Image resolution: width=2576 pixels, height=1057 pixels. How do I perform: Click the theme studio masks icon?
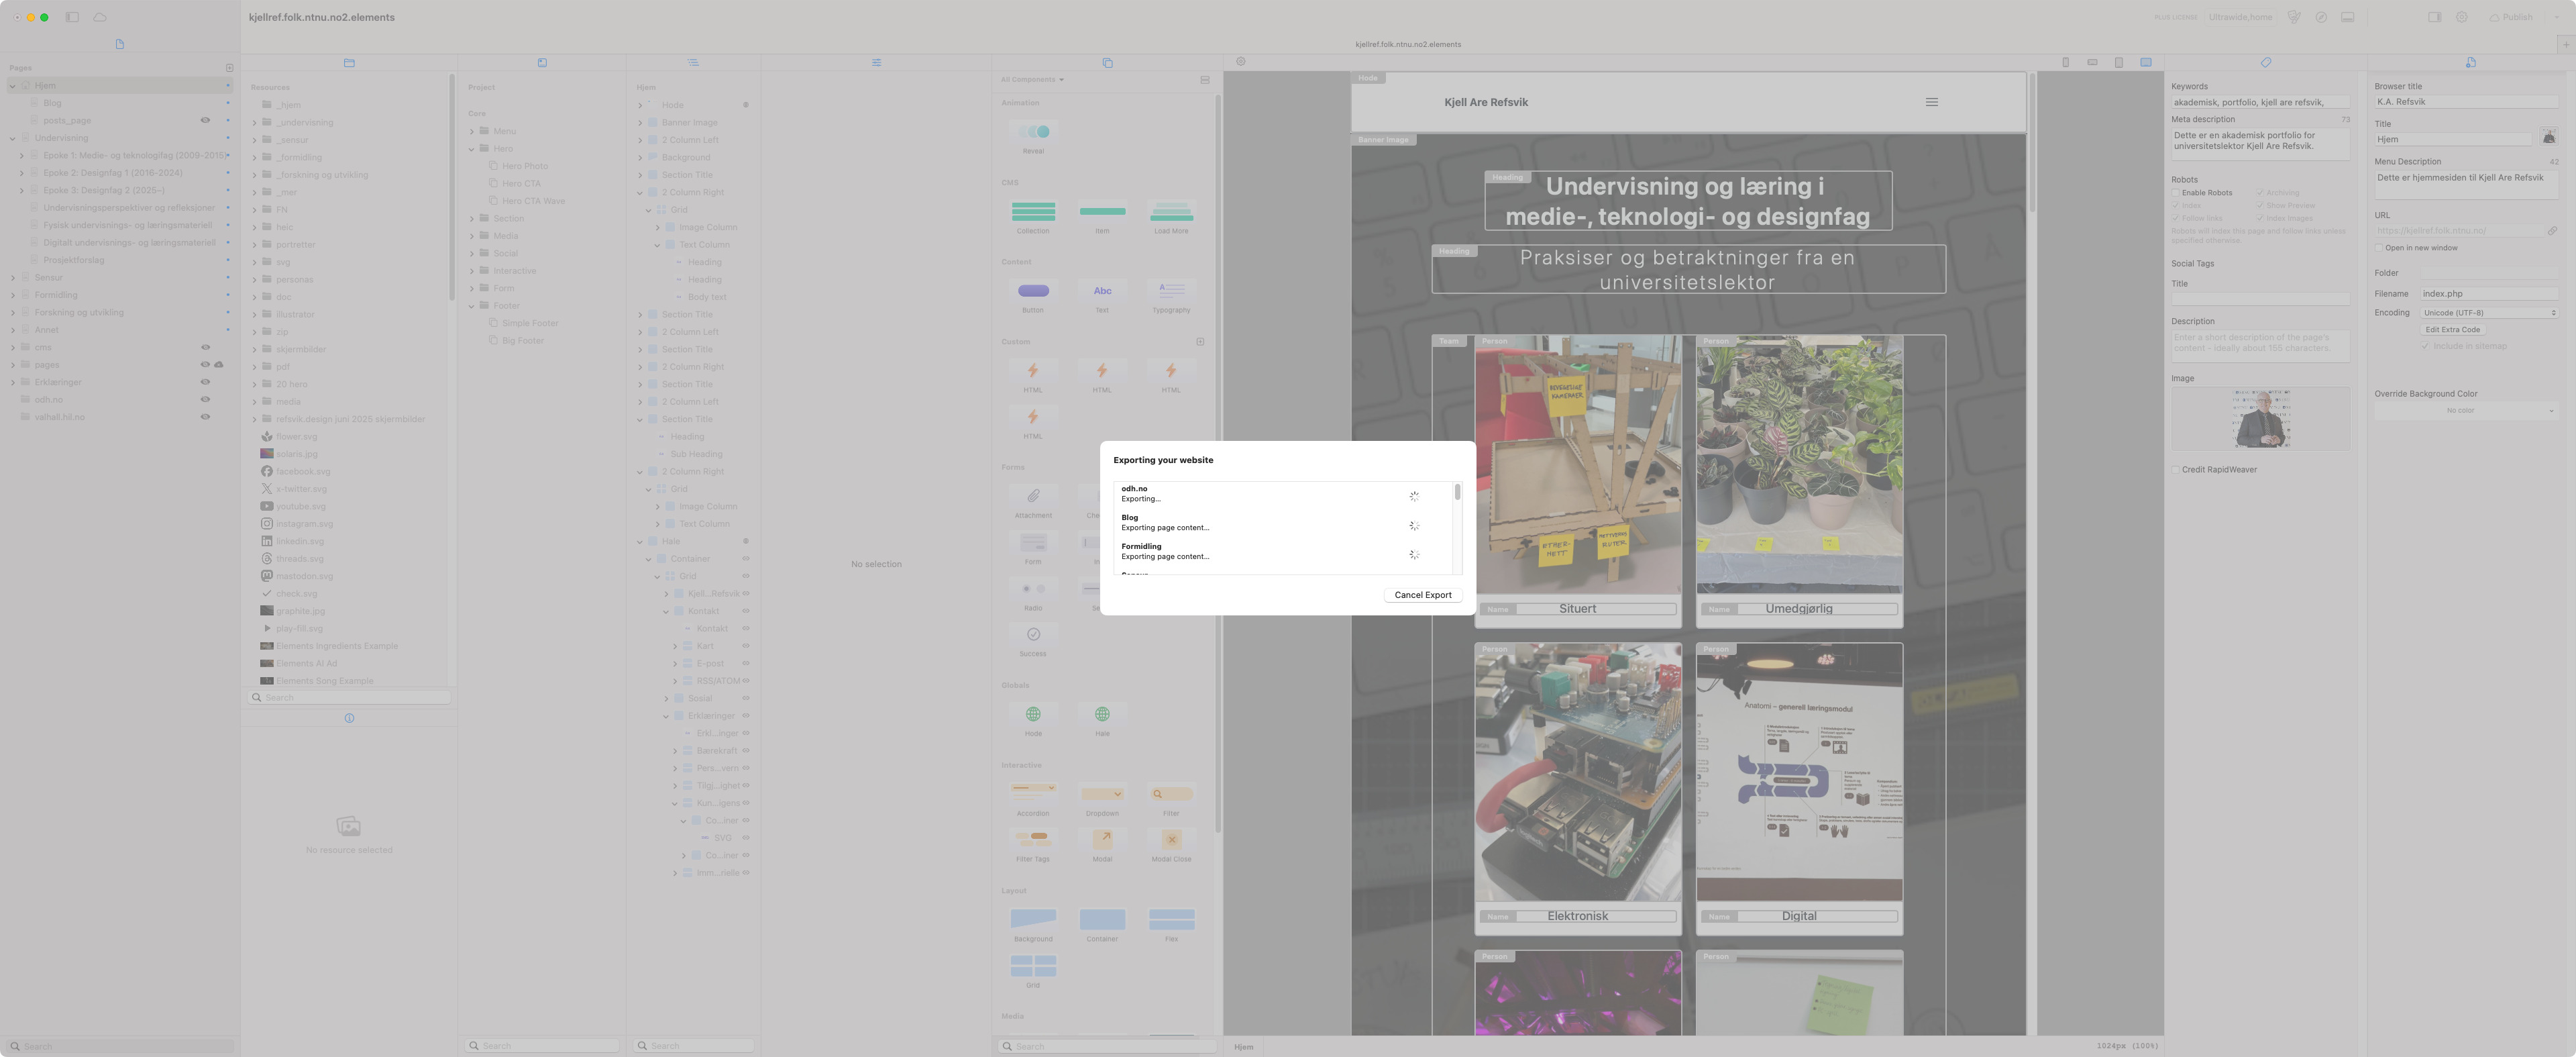point(2294,17)
